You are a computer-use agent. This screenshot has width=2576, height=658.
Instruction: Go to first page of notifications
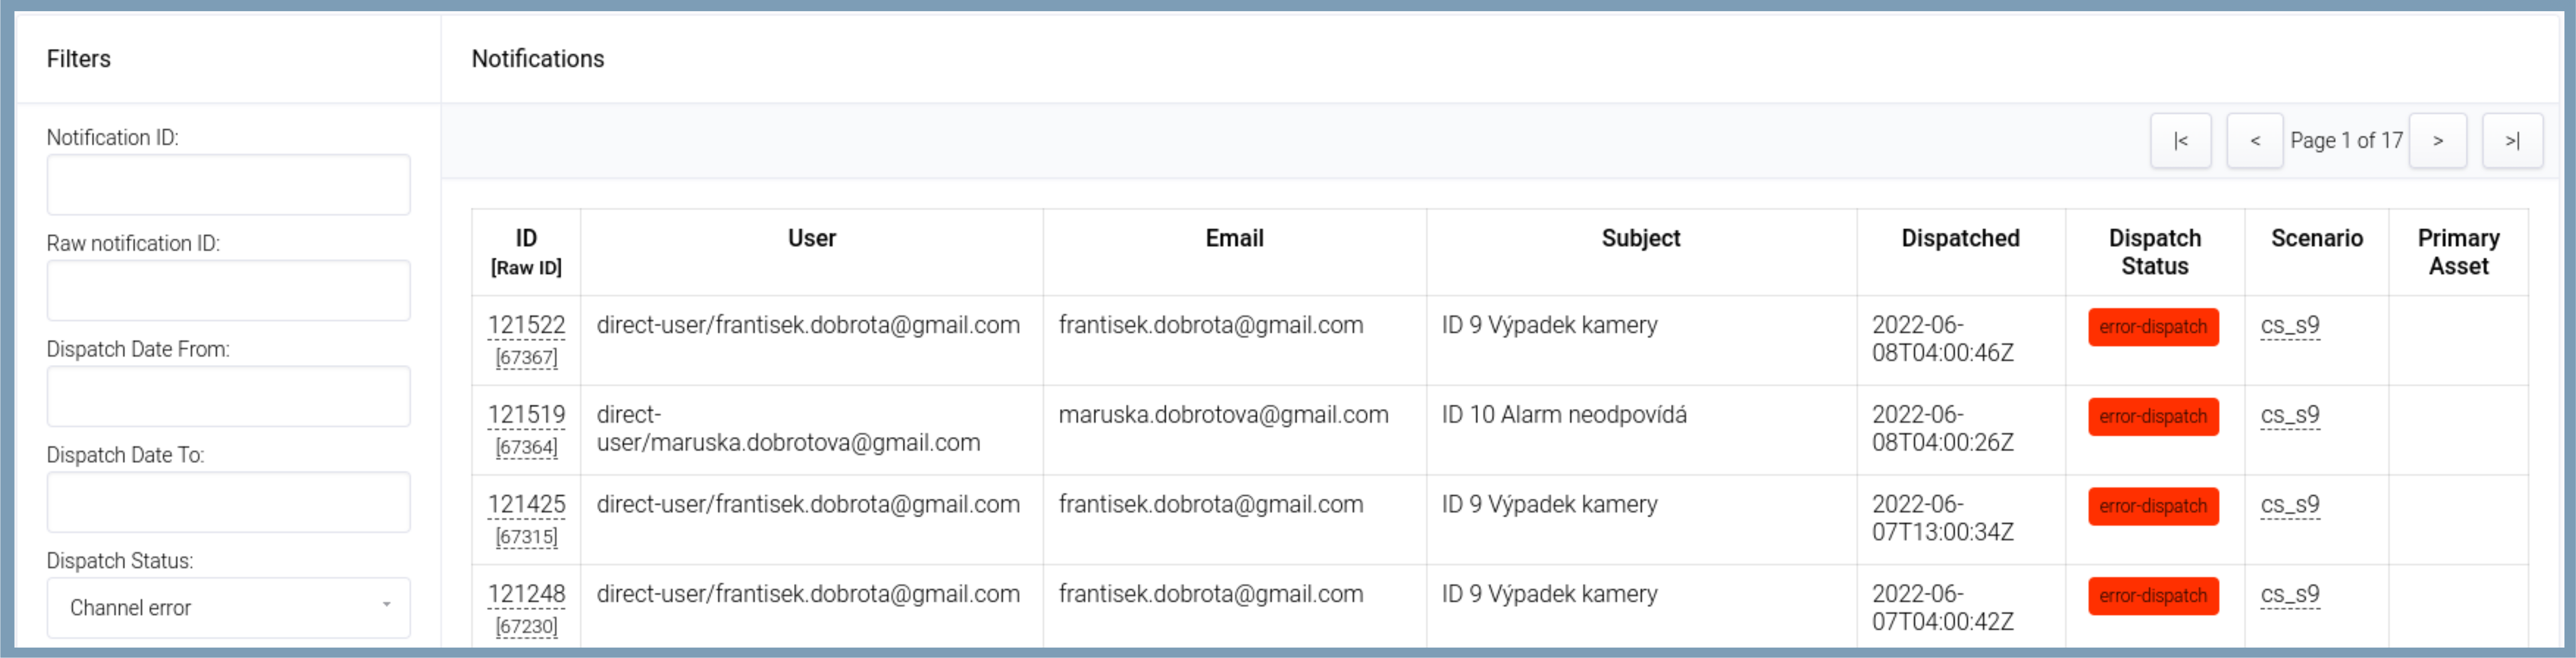[2180, 141]
